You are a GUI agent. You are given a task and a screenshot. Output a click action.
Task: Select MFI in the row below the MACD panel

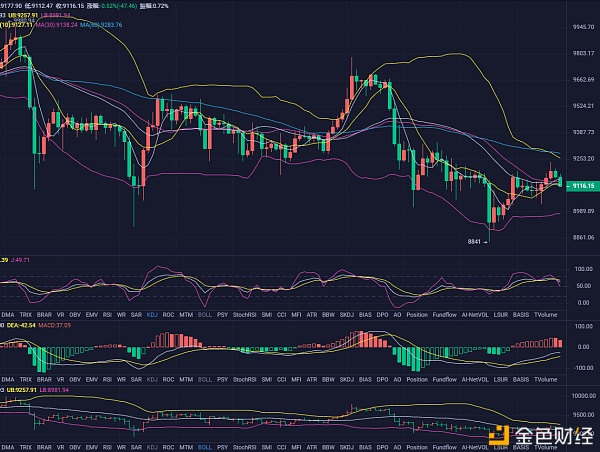click(x=296, y=379)
